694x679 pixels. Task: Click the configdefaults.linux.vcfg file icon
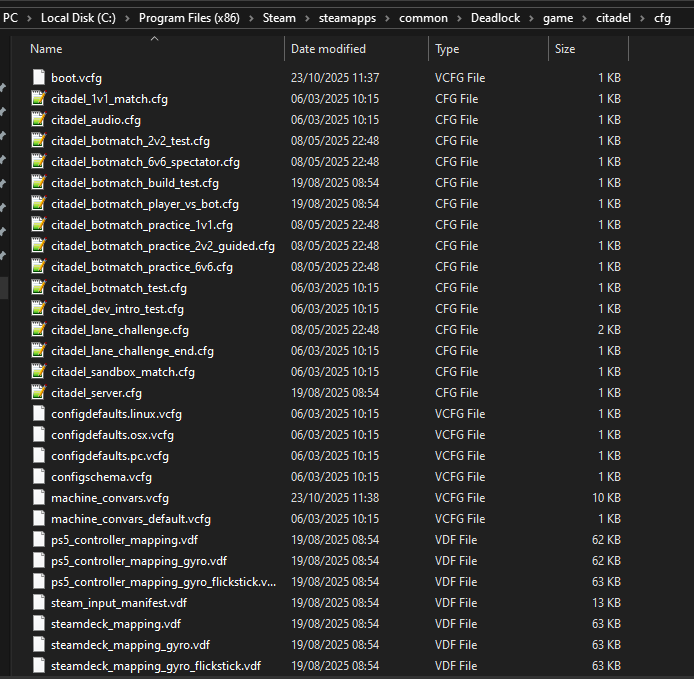click(39, 413)
